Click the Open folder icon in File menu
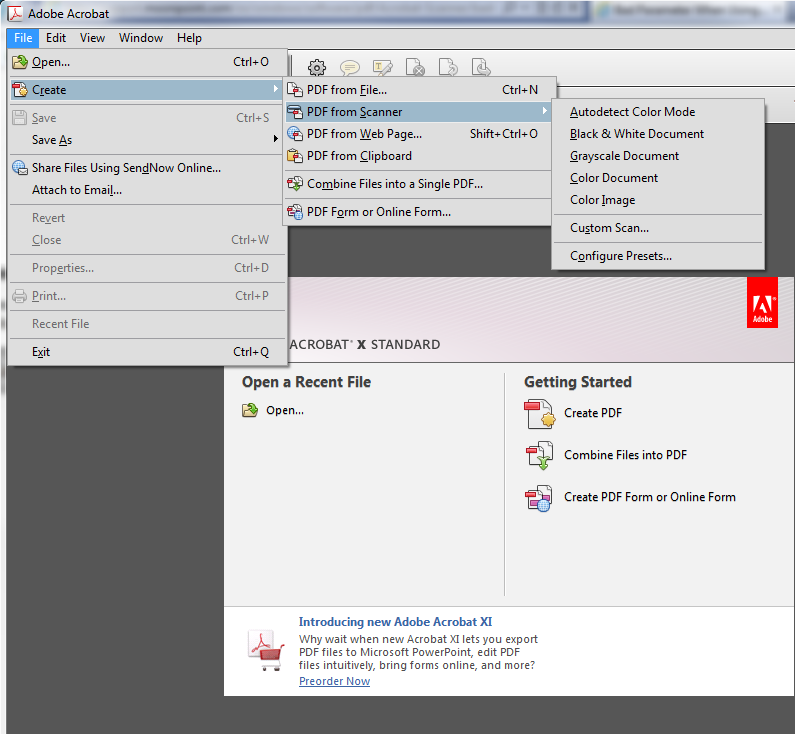 point(20,62)
